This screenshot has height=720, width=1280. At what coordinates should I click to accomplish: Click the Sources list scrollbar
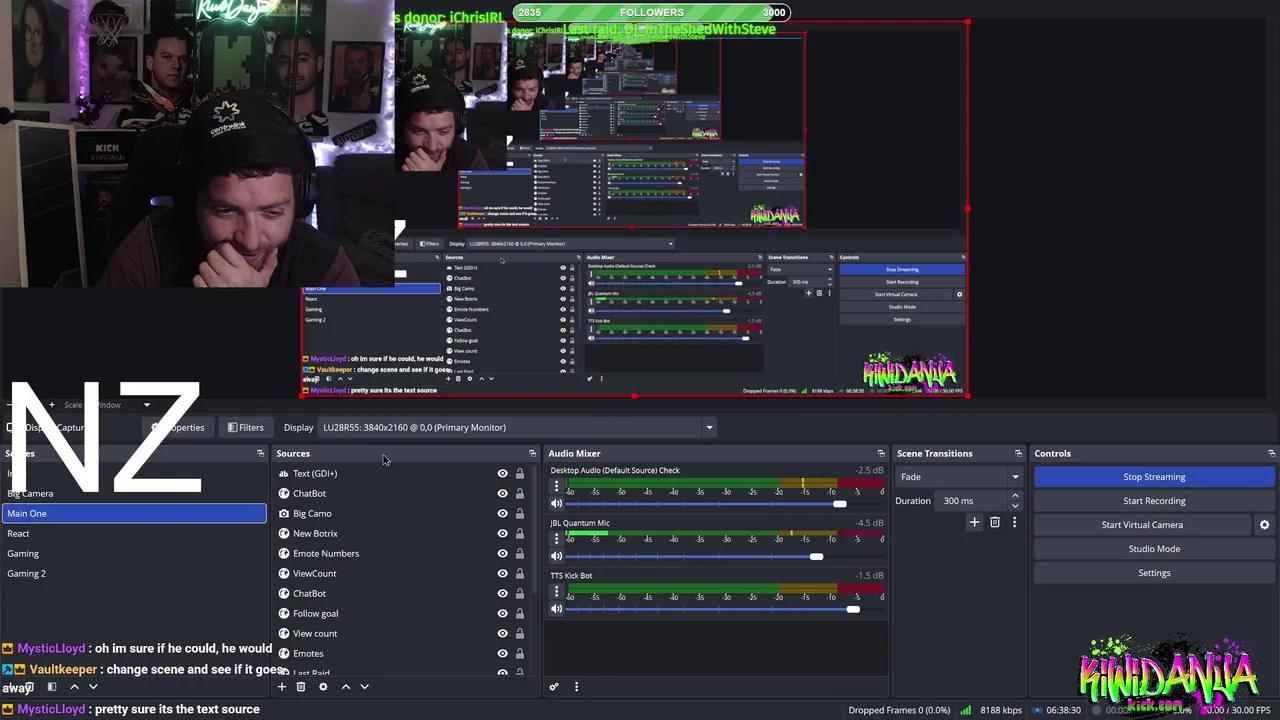pyautogui.click(x=534, y=530)
